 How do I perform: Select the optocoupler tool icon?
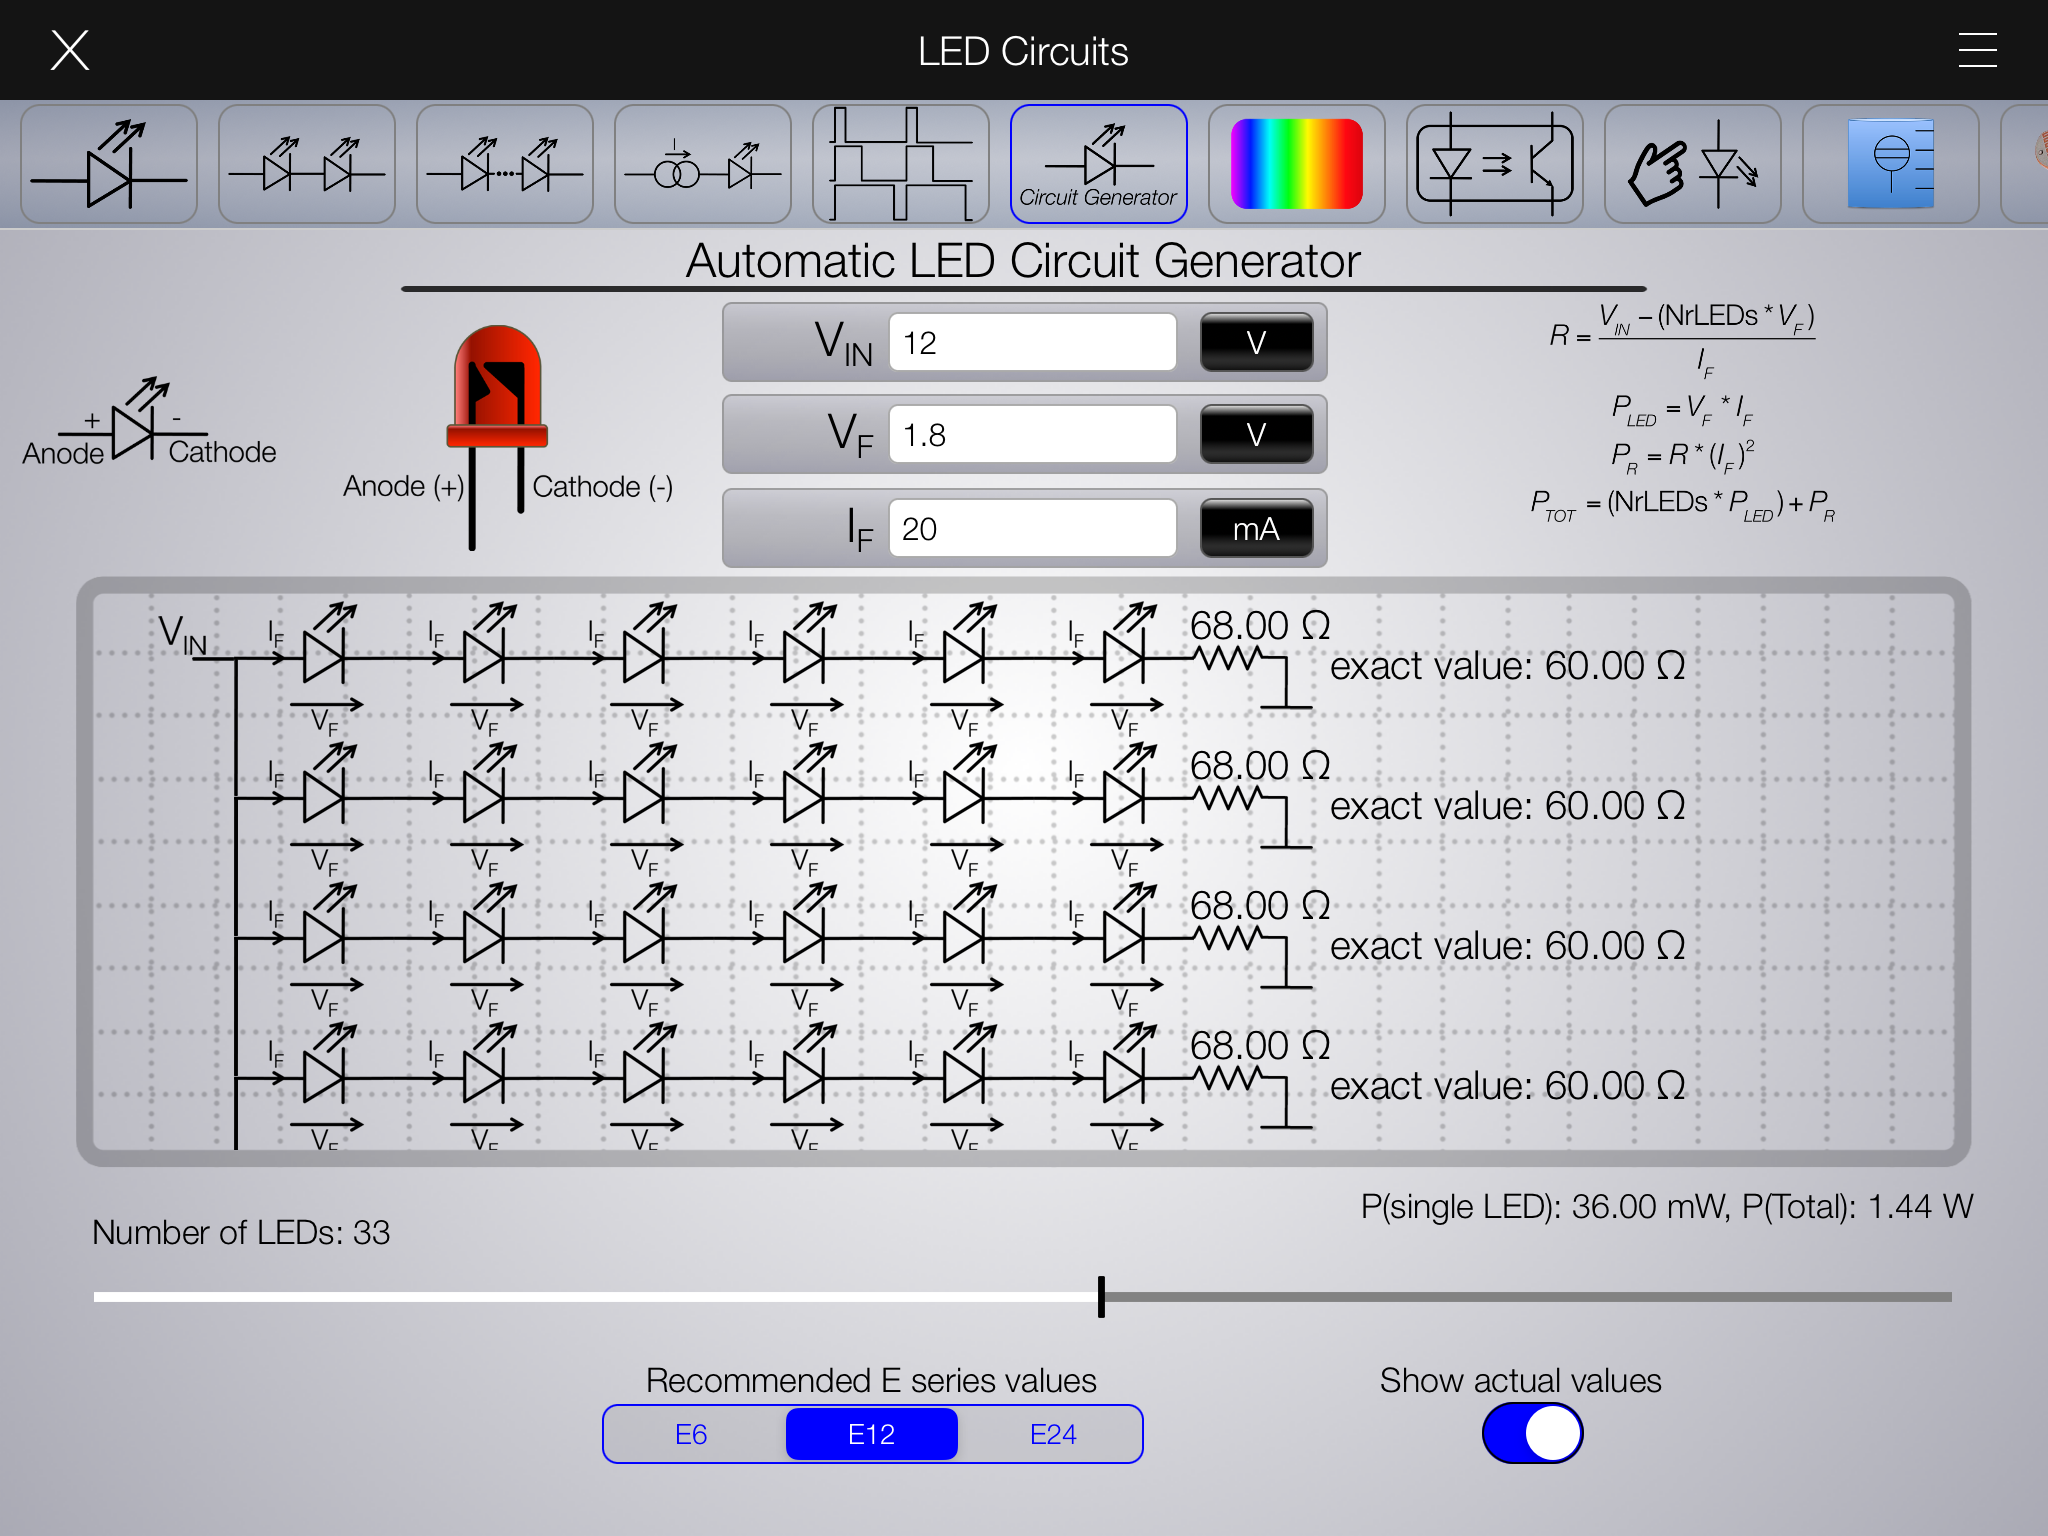[1494, 165]
